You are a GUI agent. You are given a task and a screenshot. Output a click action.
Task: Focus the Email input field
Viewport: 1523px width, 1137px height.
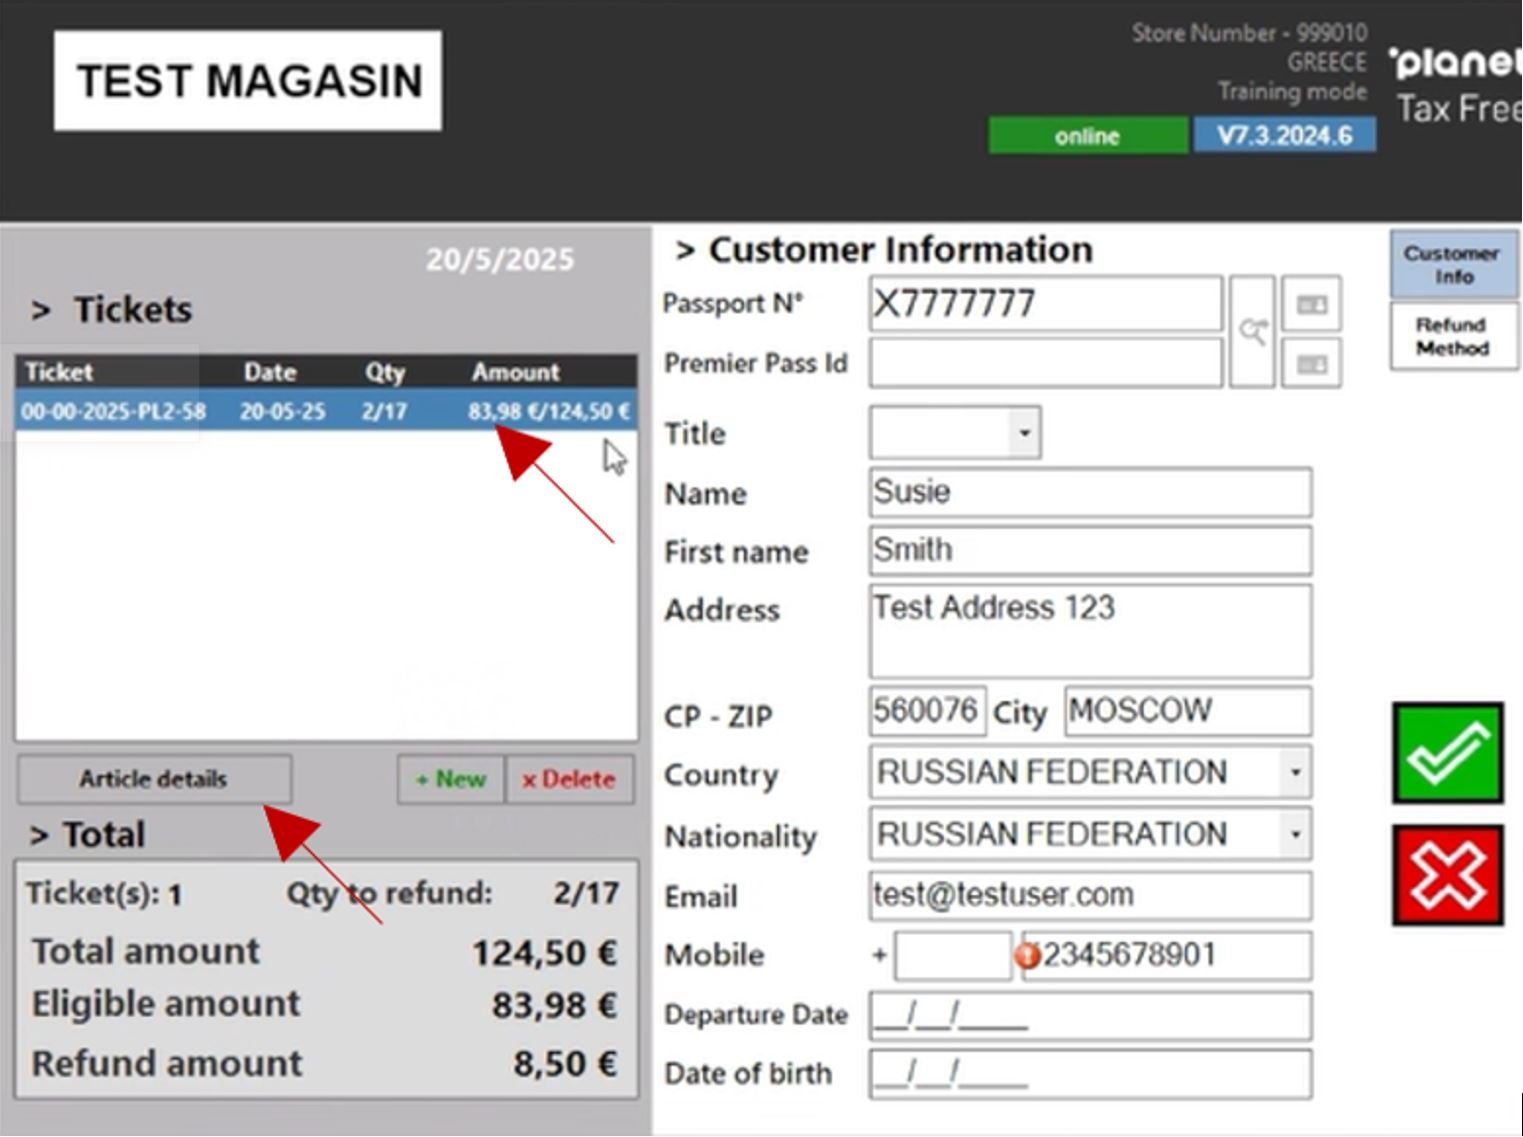click(1089, 895)
